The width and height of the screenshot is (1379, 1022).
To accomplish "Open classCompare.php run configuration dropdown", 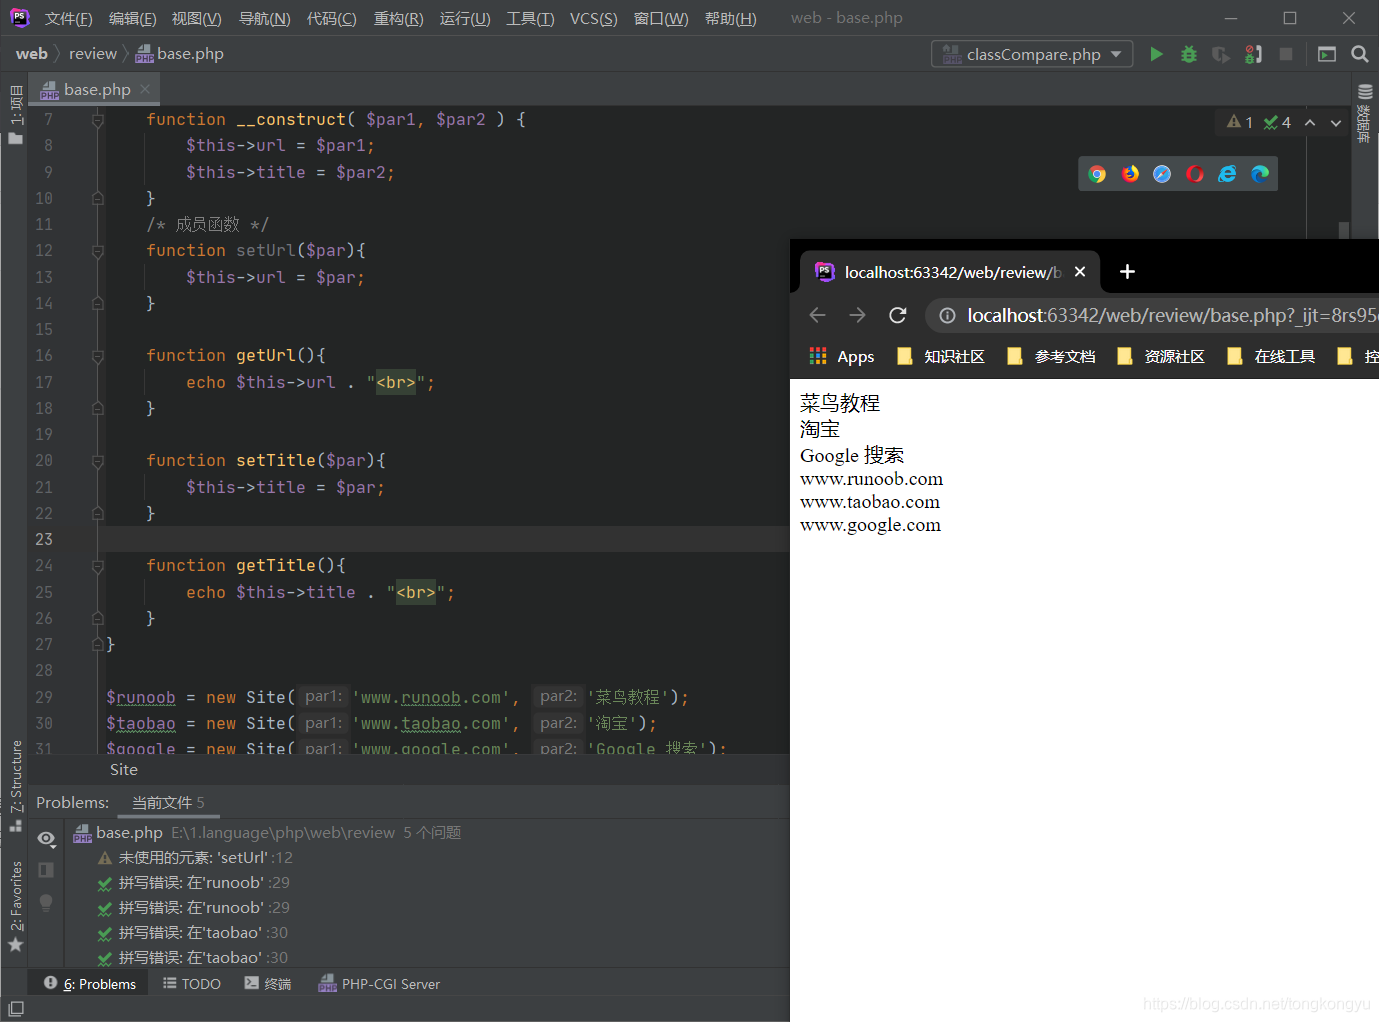I will [1032, 54].
